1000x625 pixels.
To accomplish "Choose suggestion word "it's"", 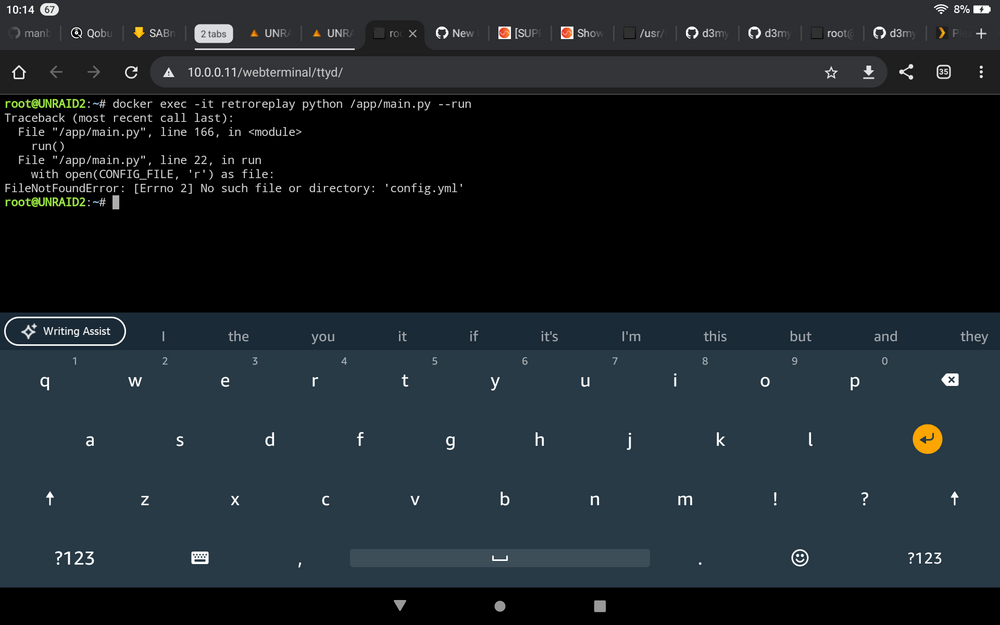I will [x=549, y=336].
